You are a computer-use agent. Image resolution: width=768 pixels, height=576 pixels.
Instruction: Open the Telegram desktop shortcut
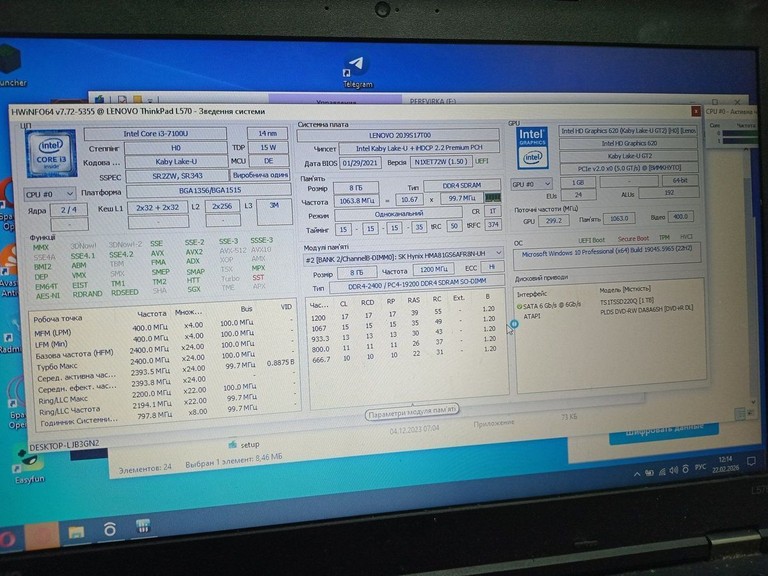(x=357, y=72)
